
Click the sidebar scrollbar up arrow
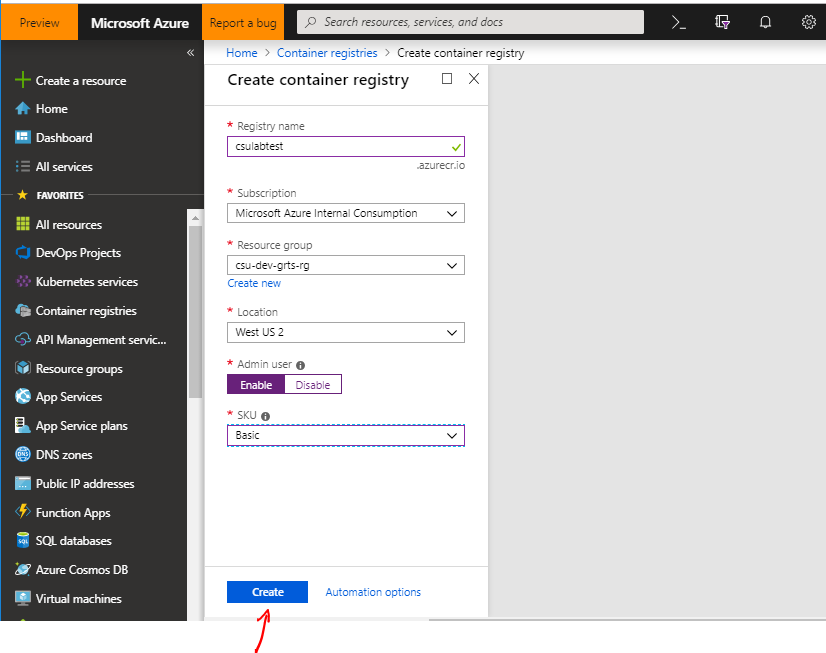pos(195,217)
